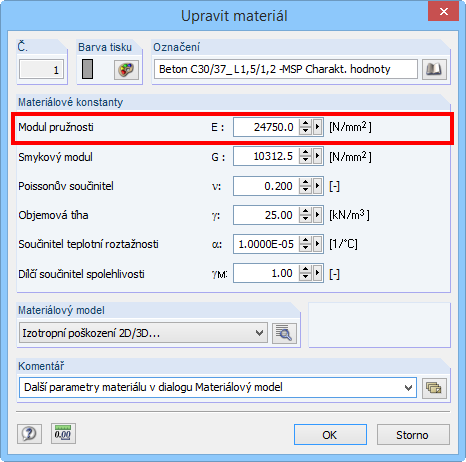Click the Součinitel teplotní roztažnosti value field
Screen dimensions: 466x462
tap(266, 244)
